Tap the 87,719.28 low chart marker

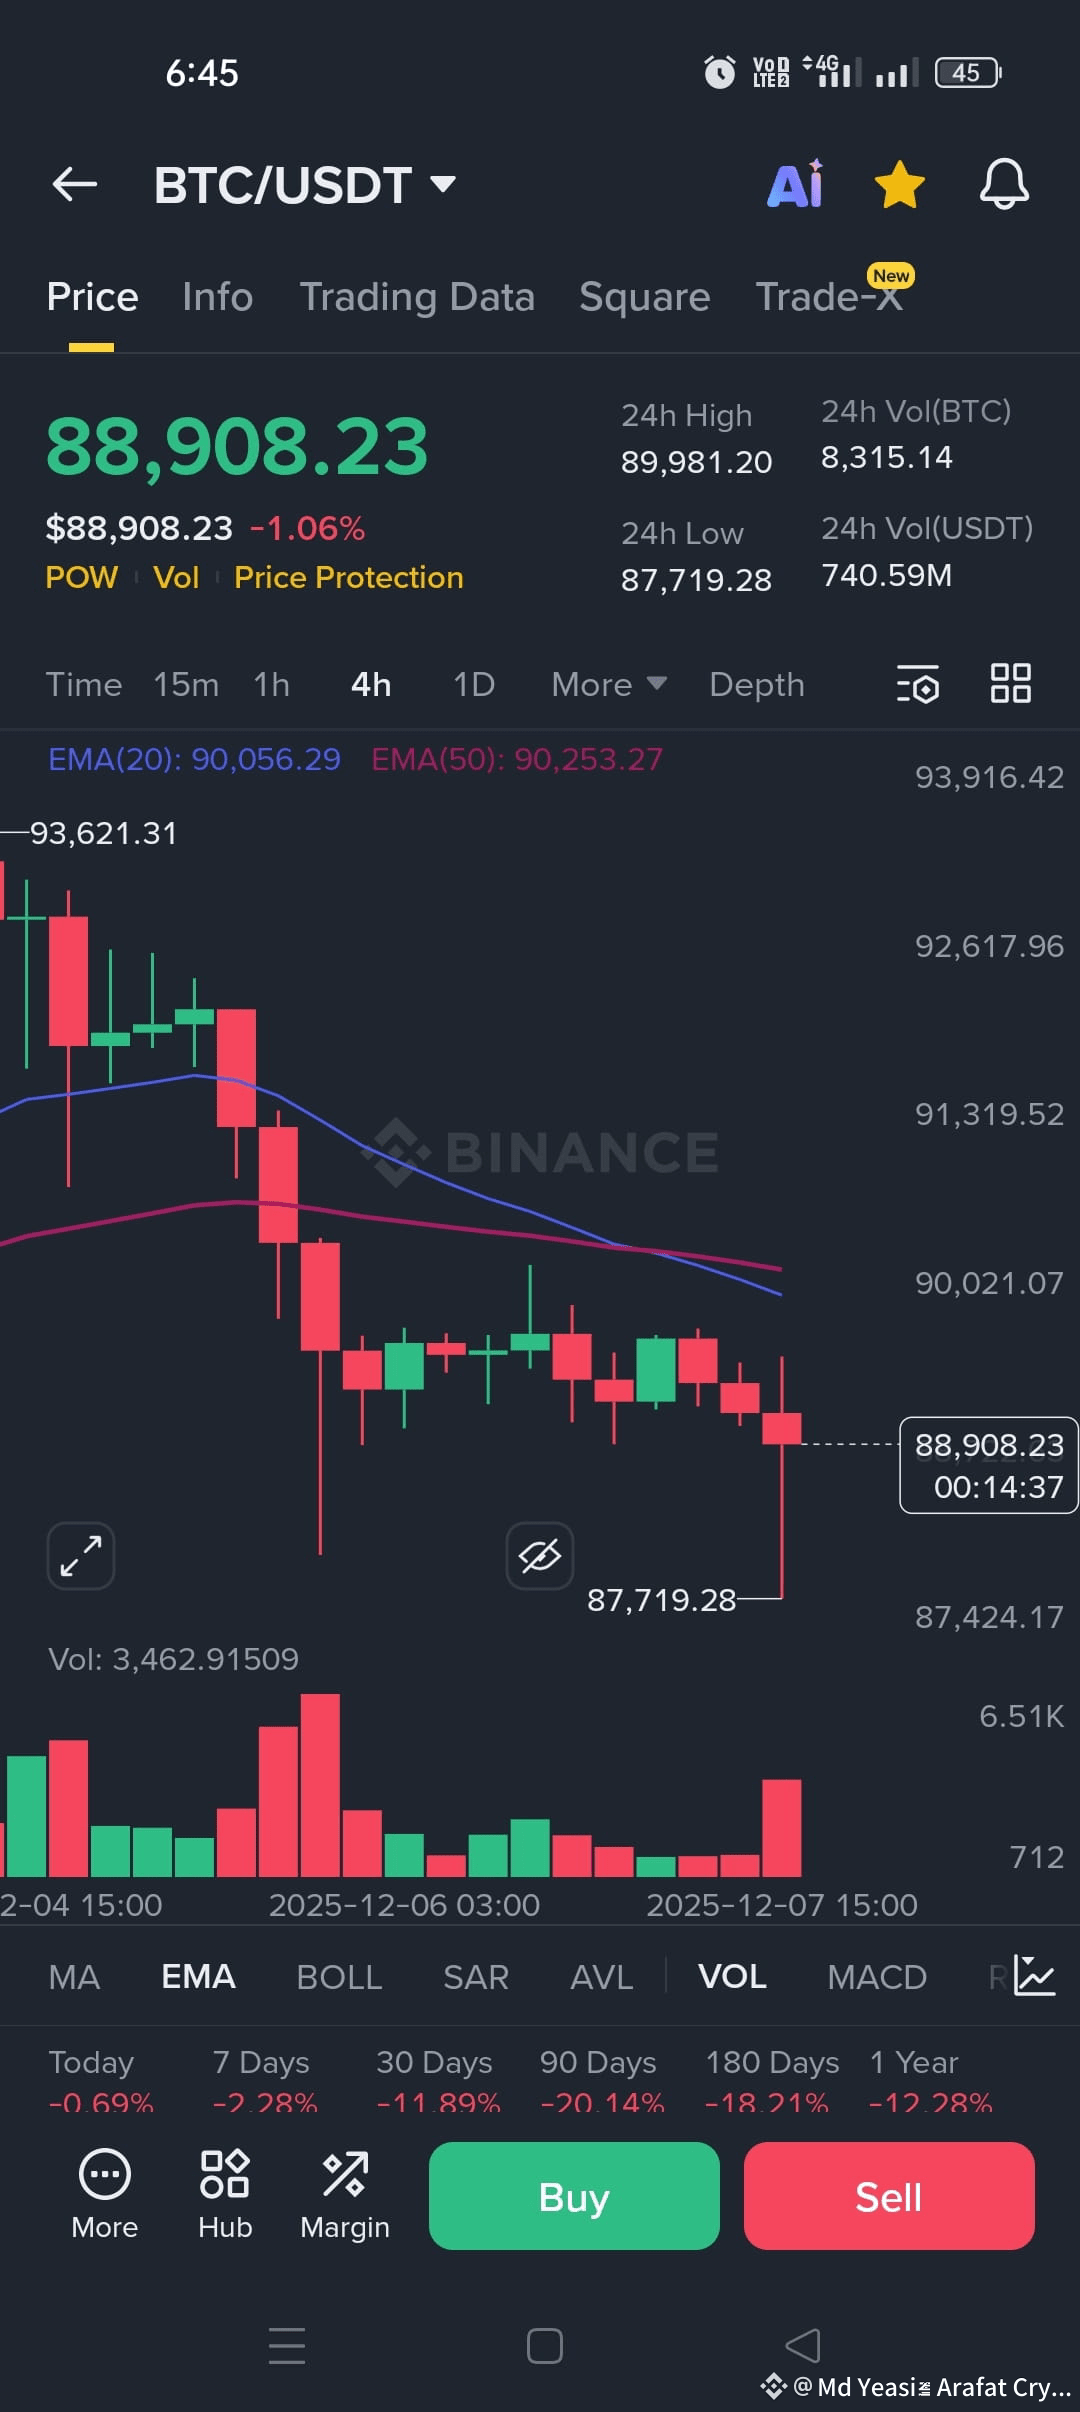[x=661, y=1600]
